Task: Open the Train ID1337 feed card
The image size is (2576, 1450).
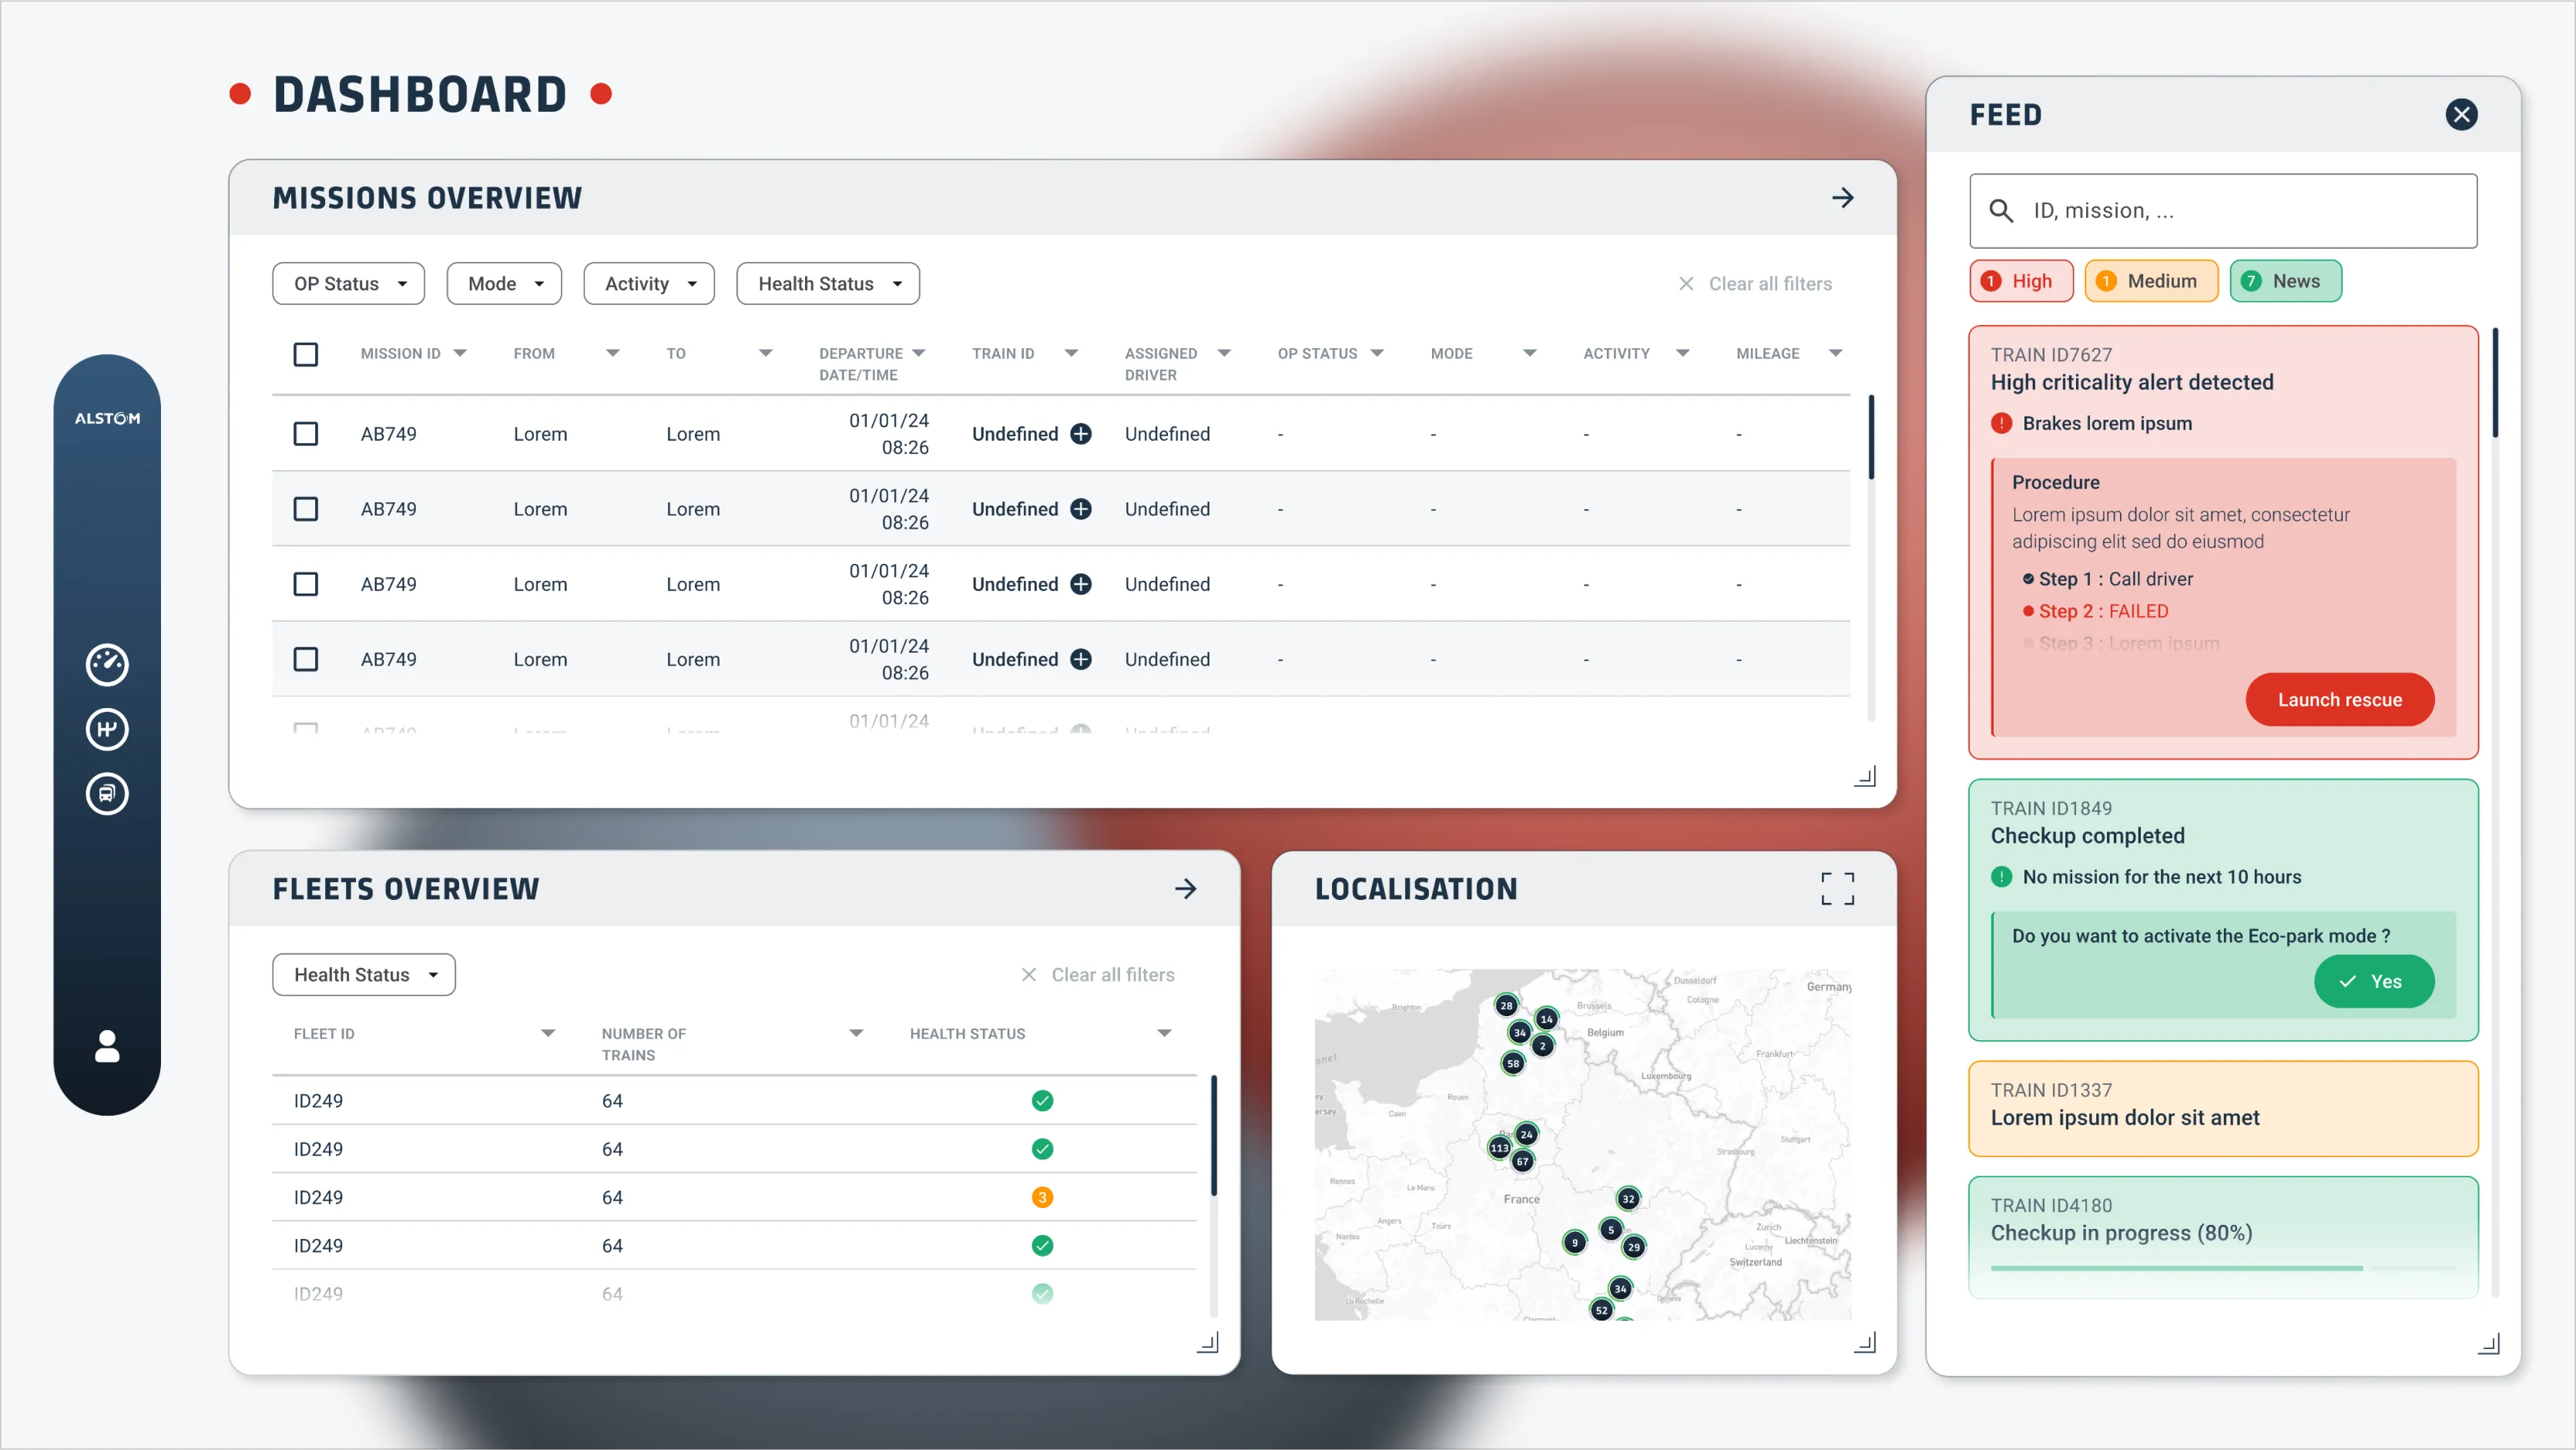Action: [2223, 1109]
